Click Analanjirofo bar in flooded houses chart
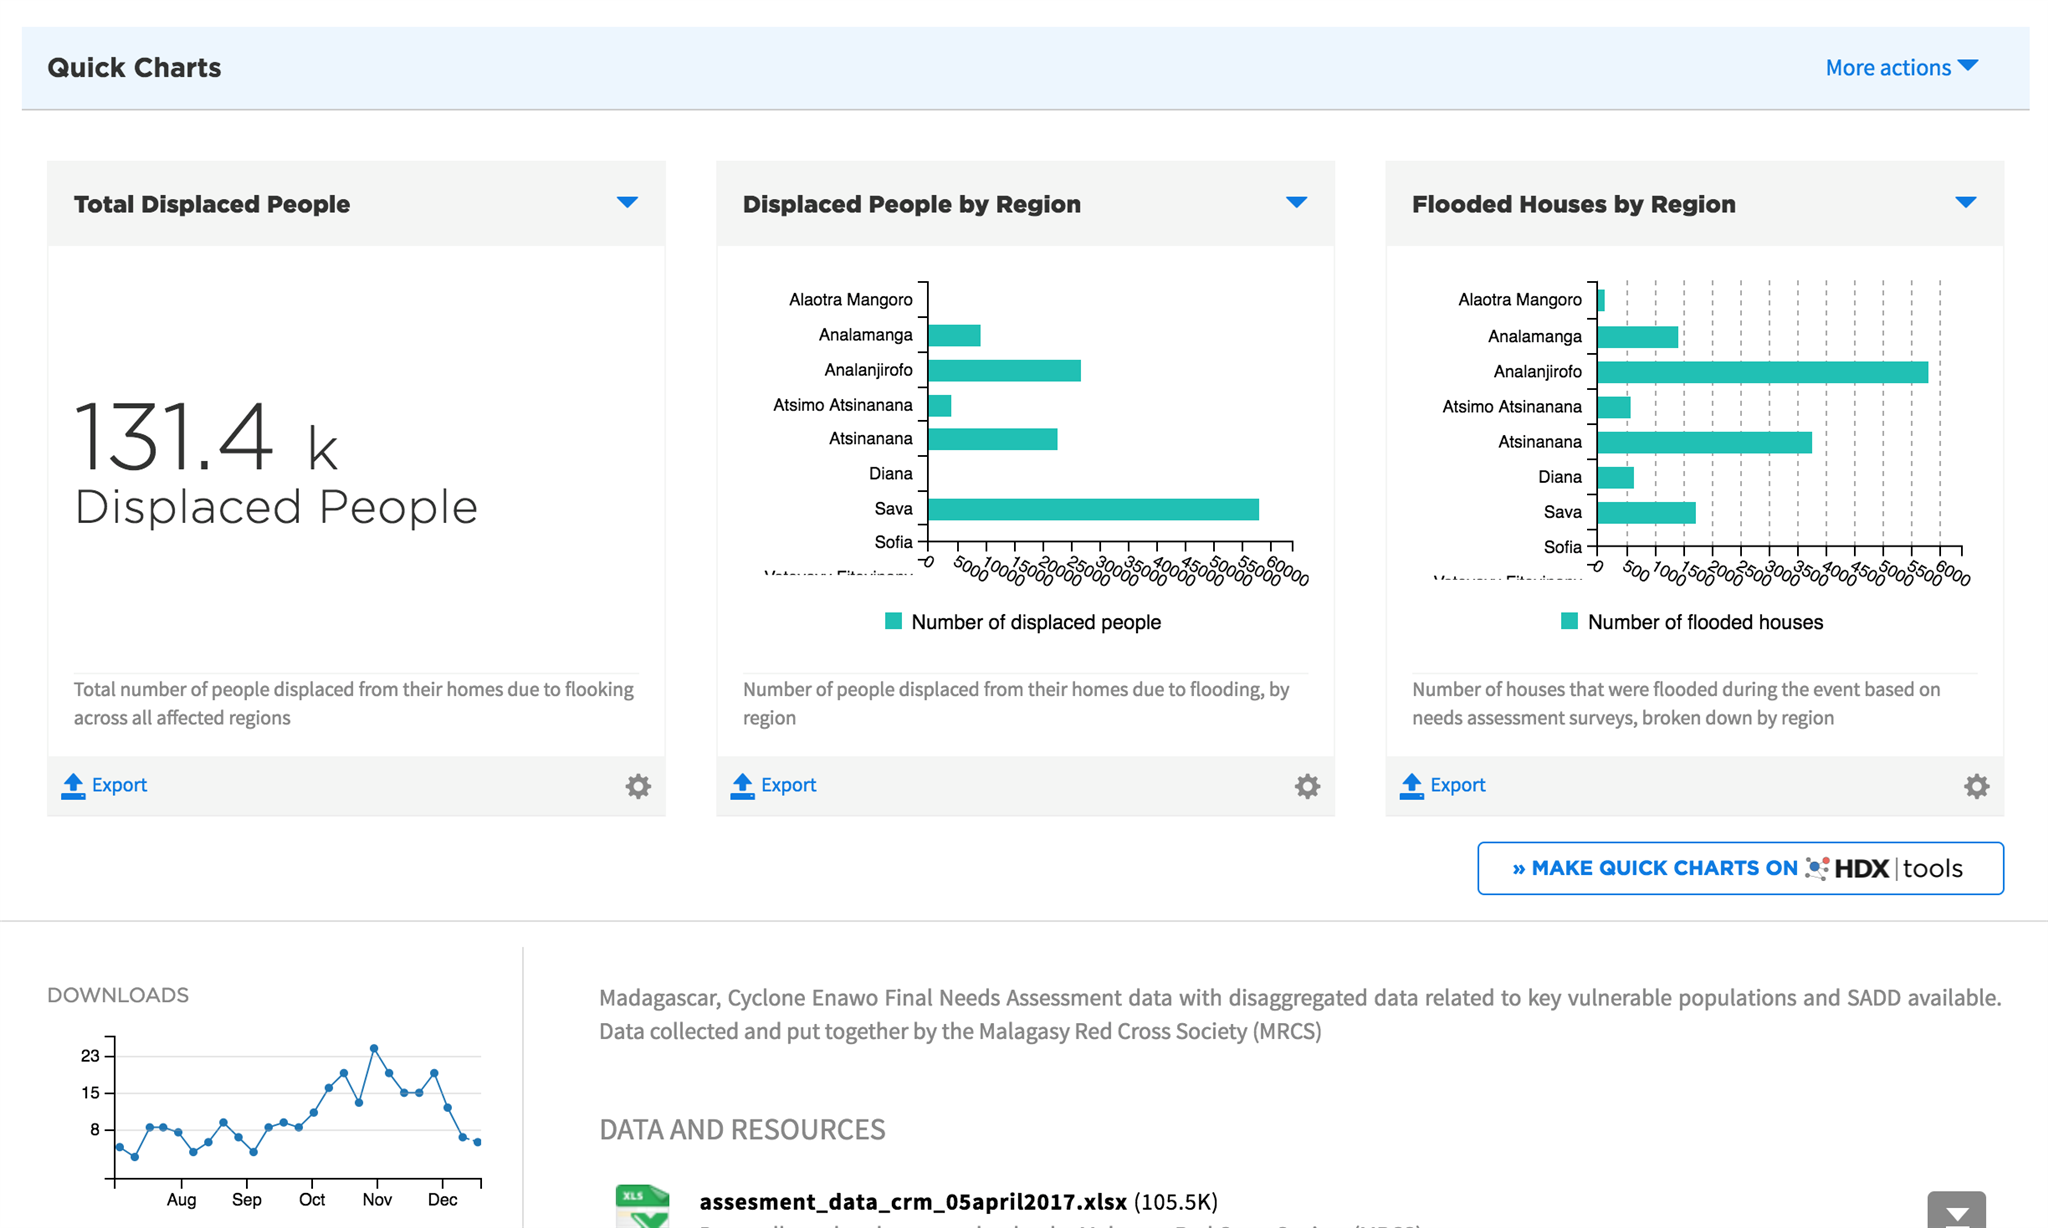The image size is (2048, 1228). point(1762,372)
